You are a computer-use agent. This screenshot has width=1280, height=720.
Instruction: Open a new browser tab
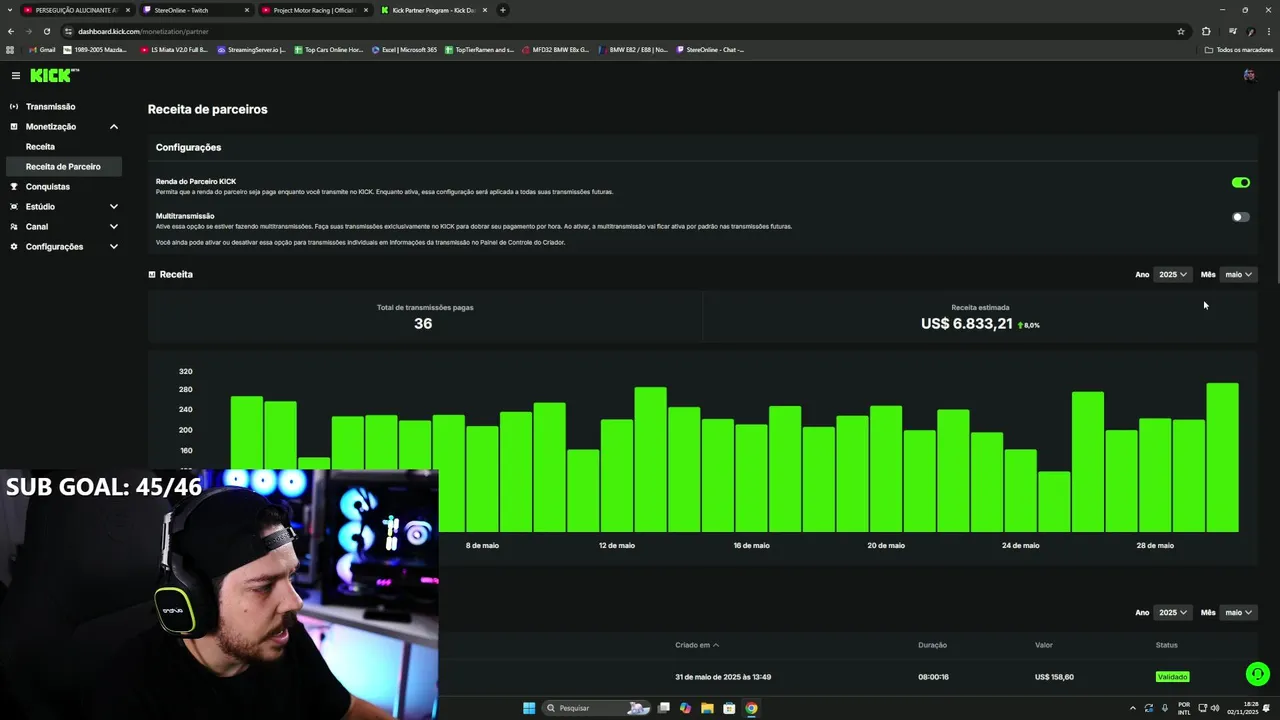pyautogui.click(x=503, y=10)
